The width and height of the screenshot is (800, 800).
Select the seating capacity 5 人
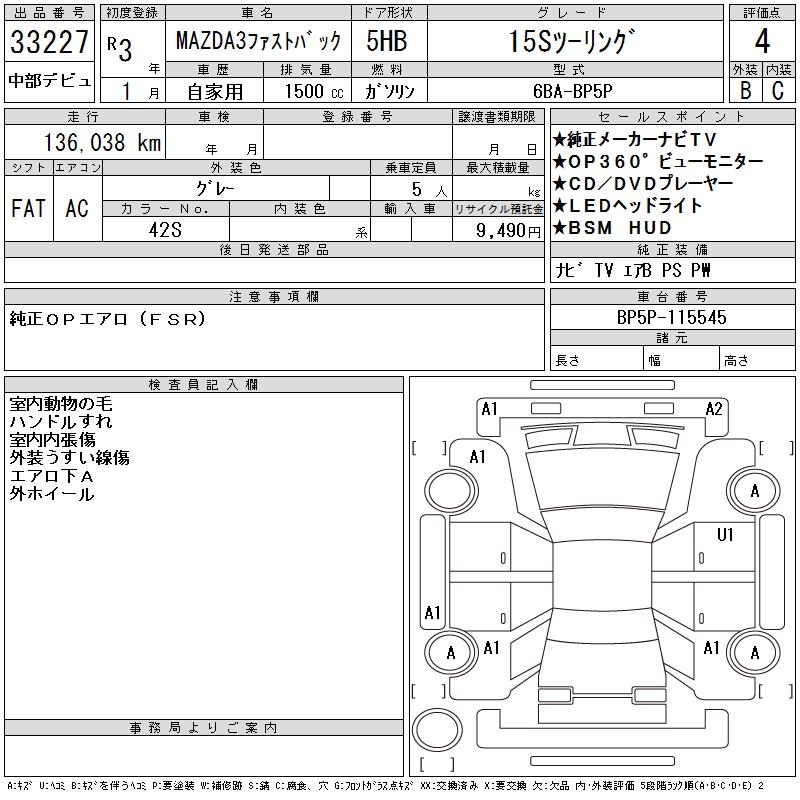click(429, 189)
